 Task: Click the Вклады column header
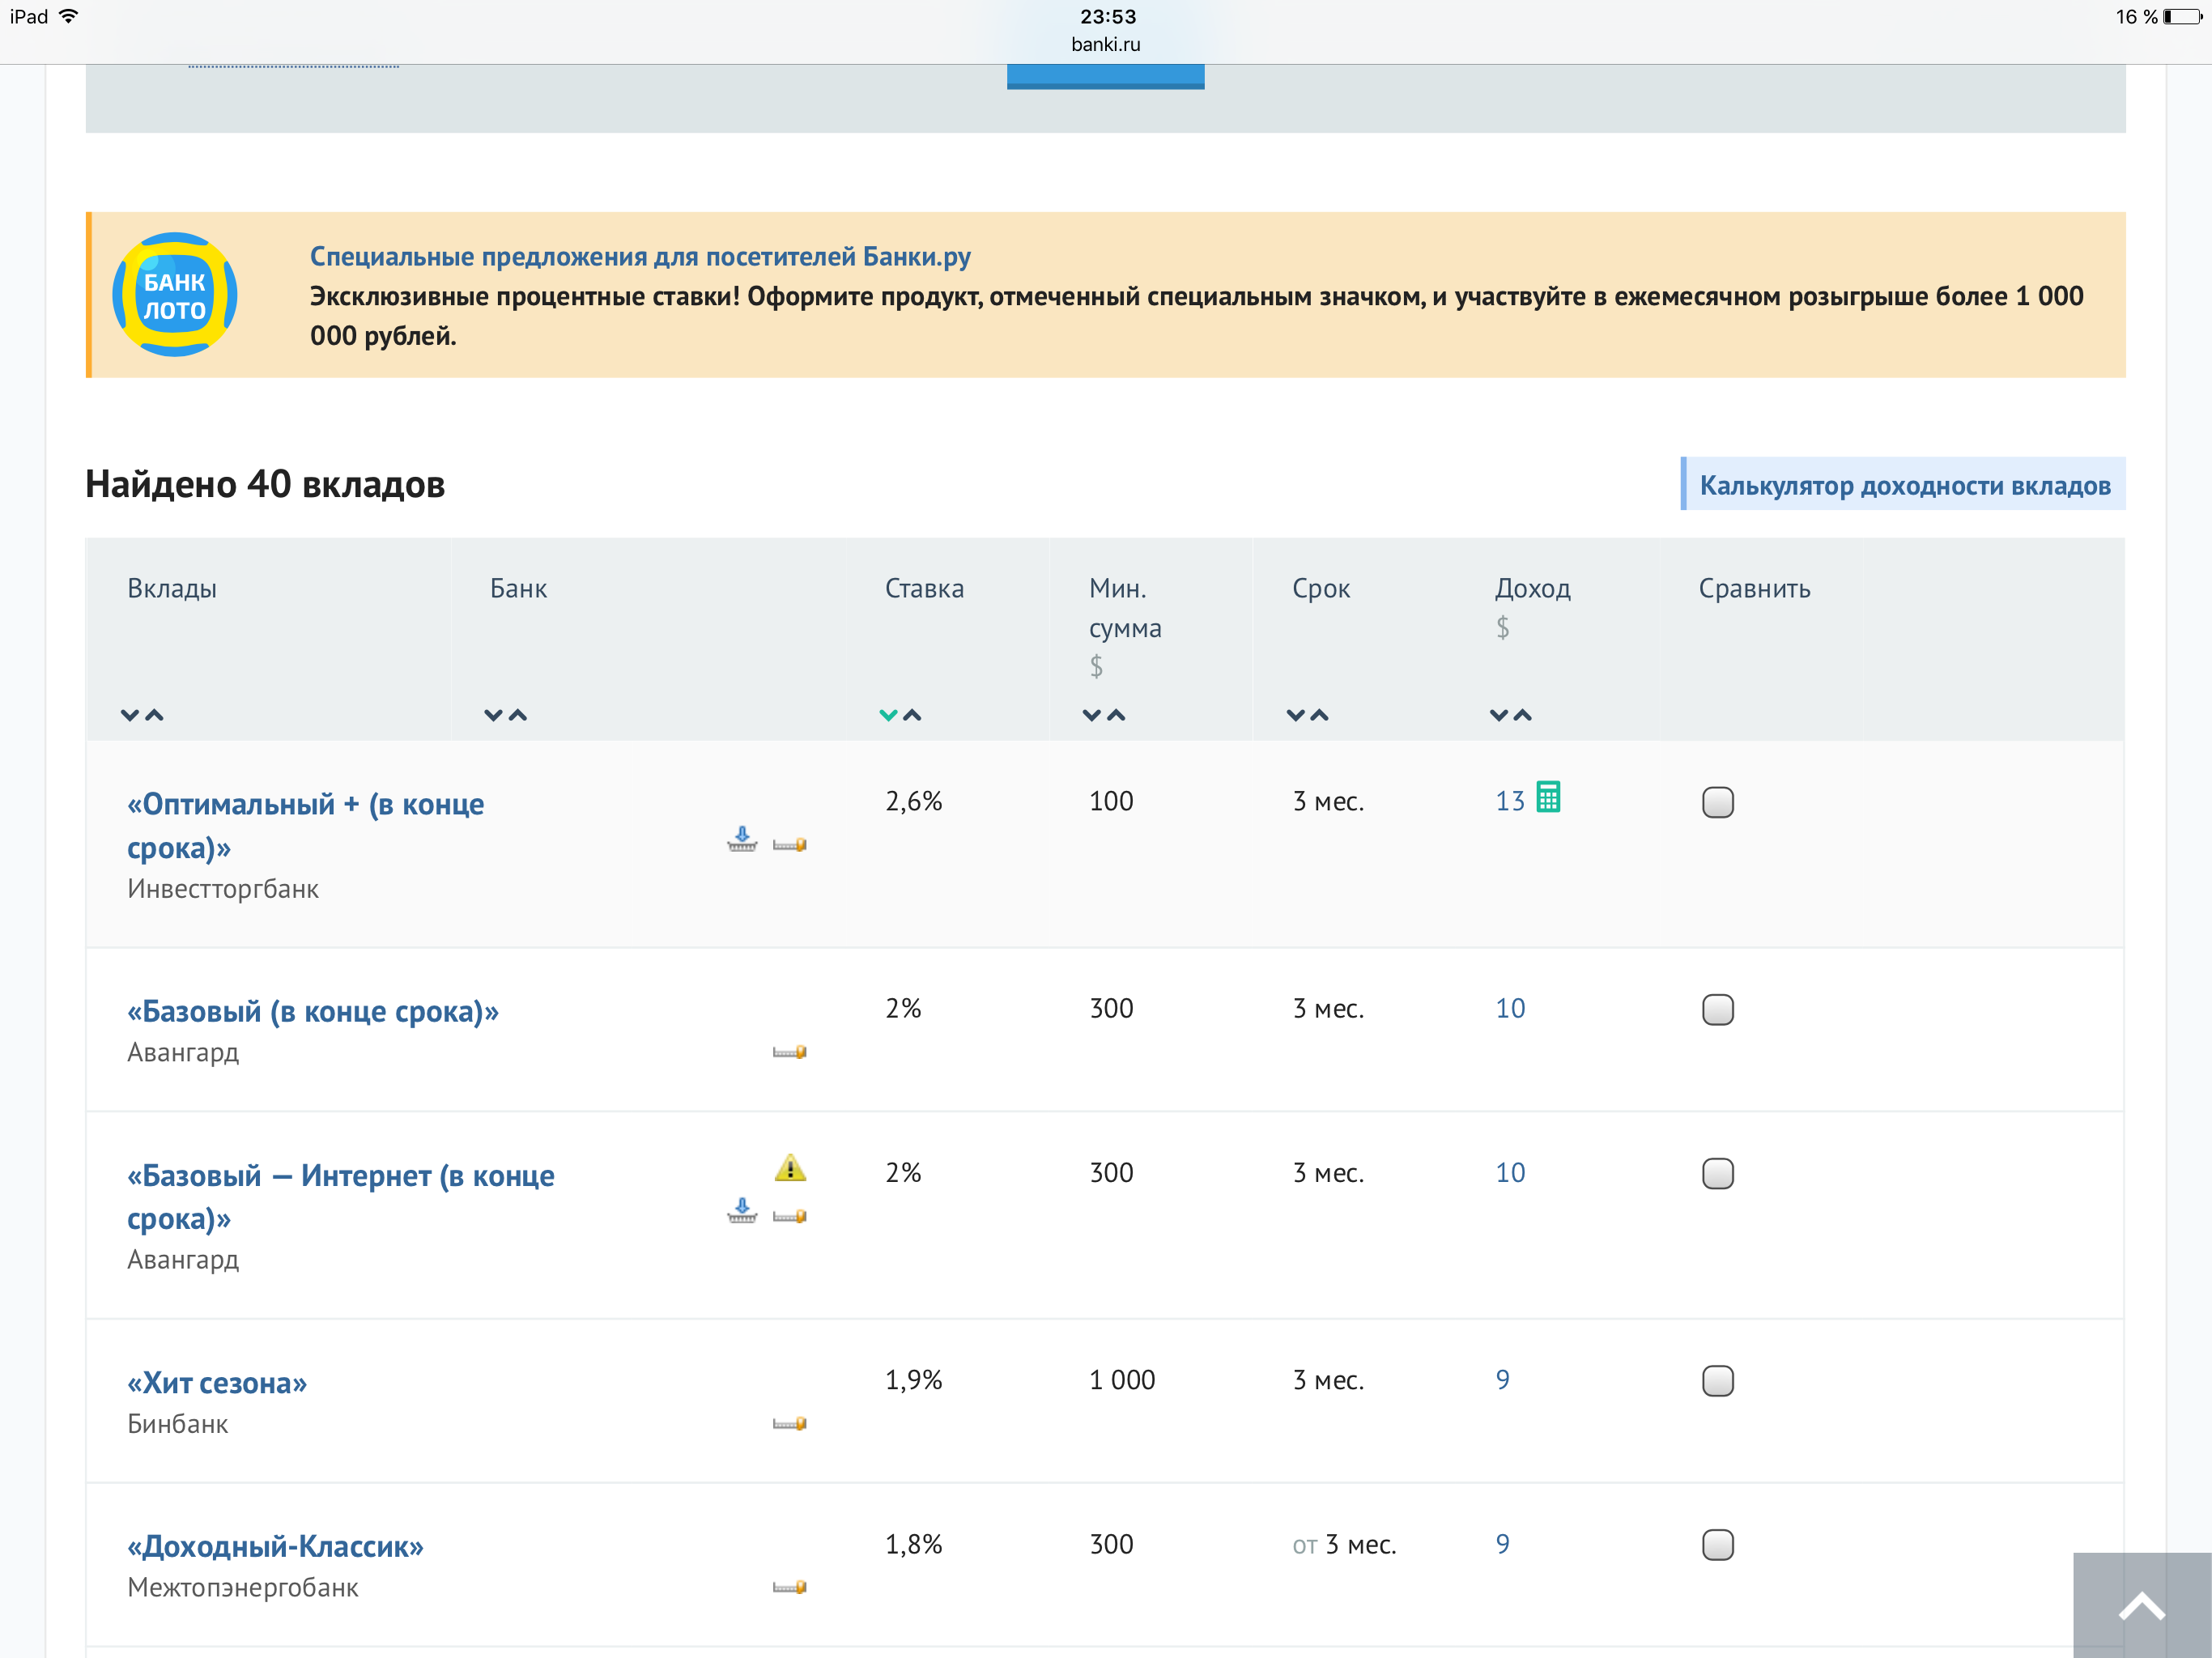[172, 588]
